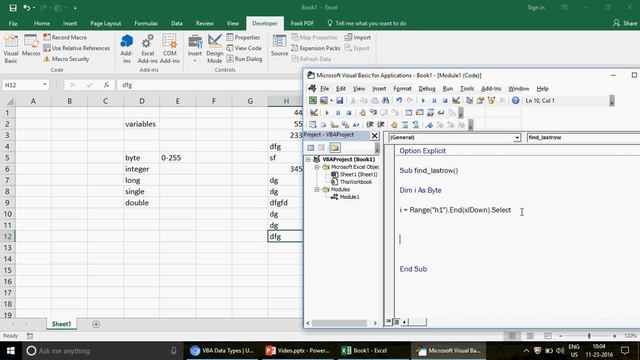Select the '0-255' cell
Viewport: 640px width, 360px height.
pos(178,158)
